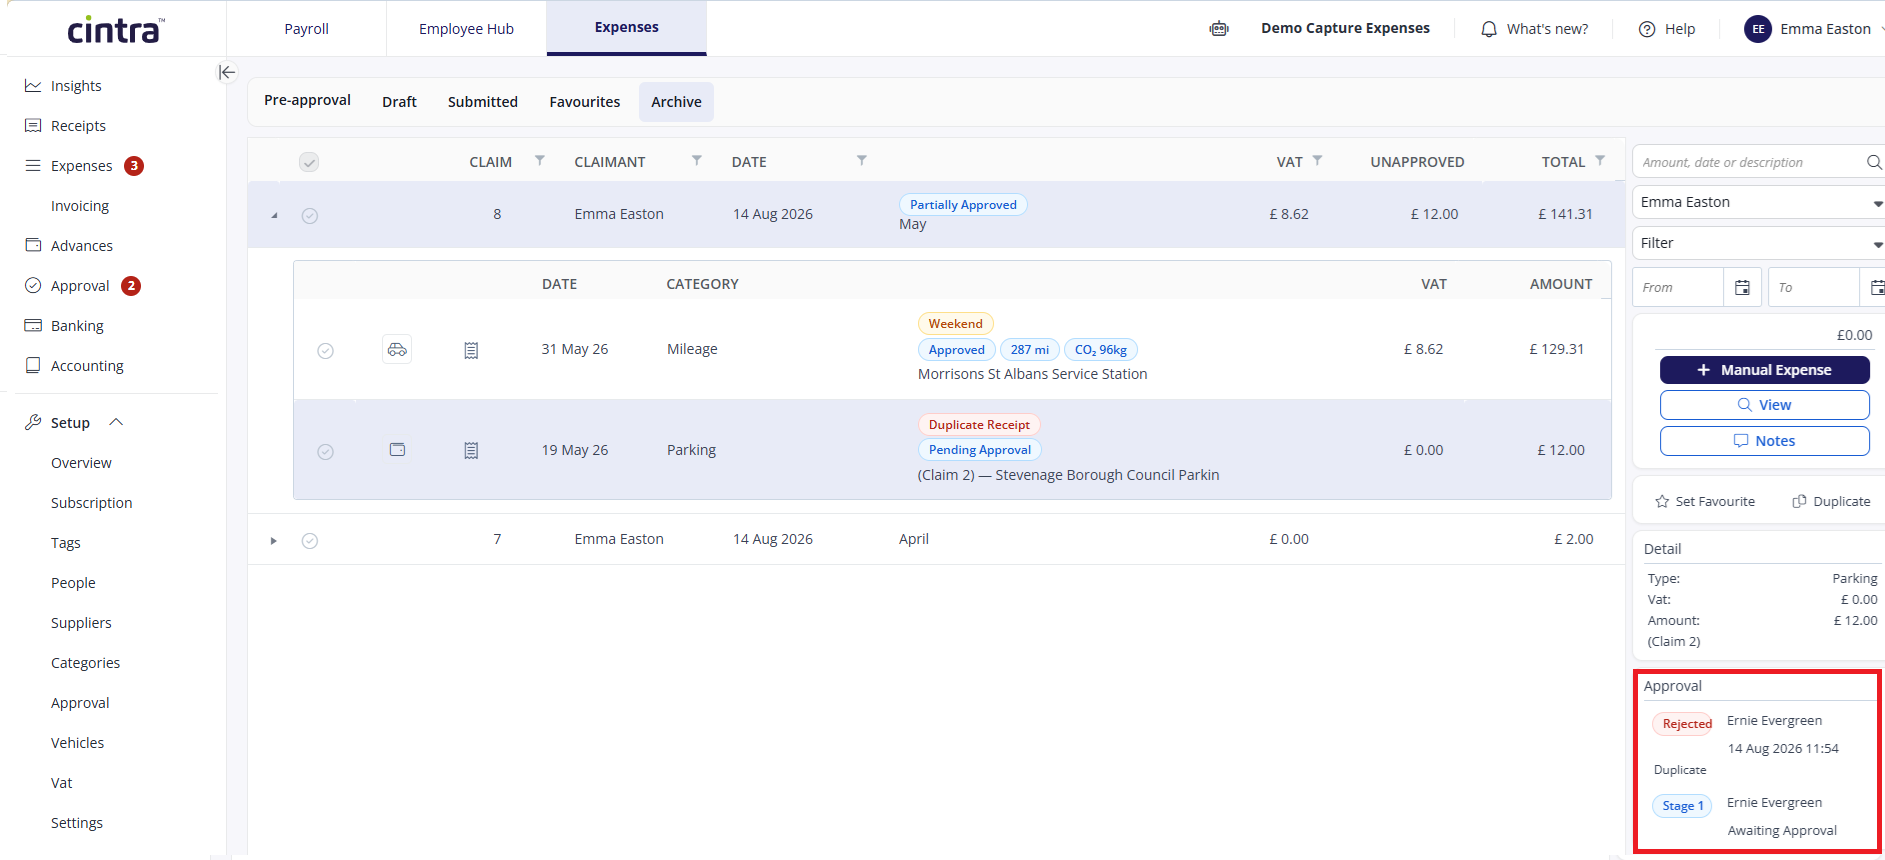Screen dimensions: 1885x860
Task: Collapse claim 8 row
Action: coord(274,216)
